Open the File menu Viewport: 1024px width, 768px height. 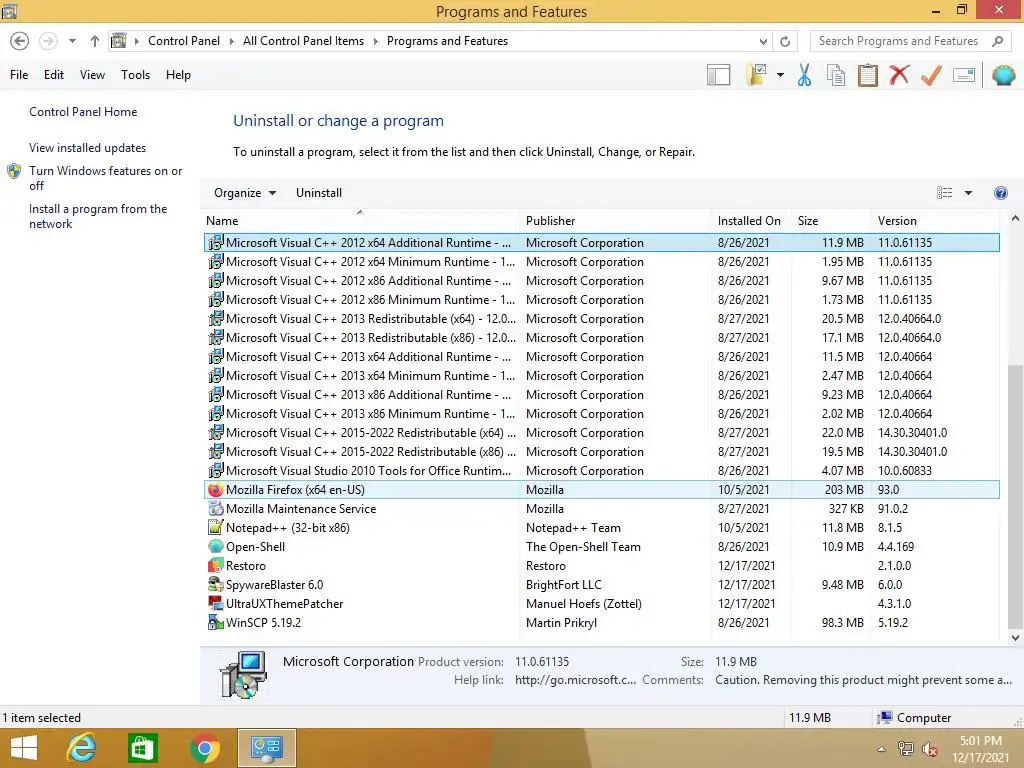coord(19,75)
